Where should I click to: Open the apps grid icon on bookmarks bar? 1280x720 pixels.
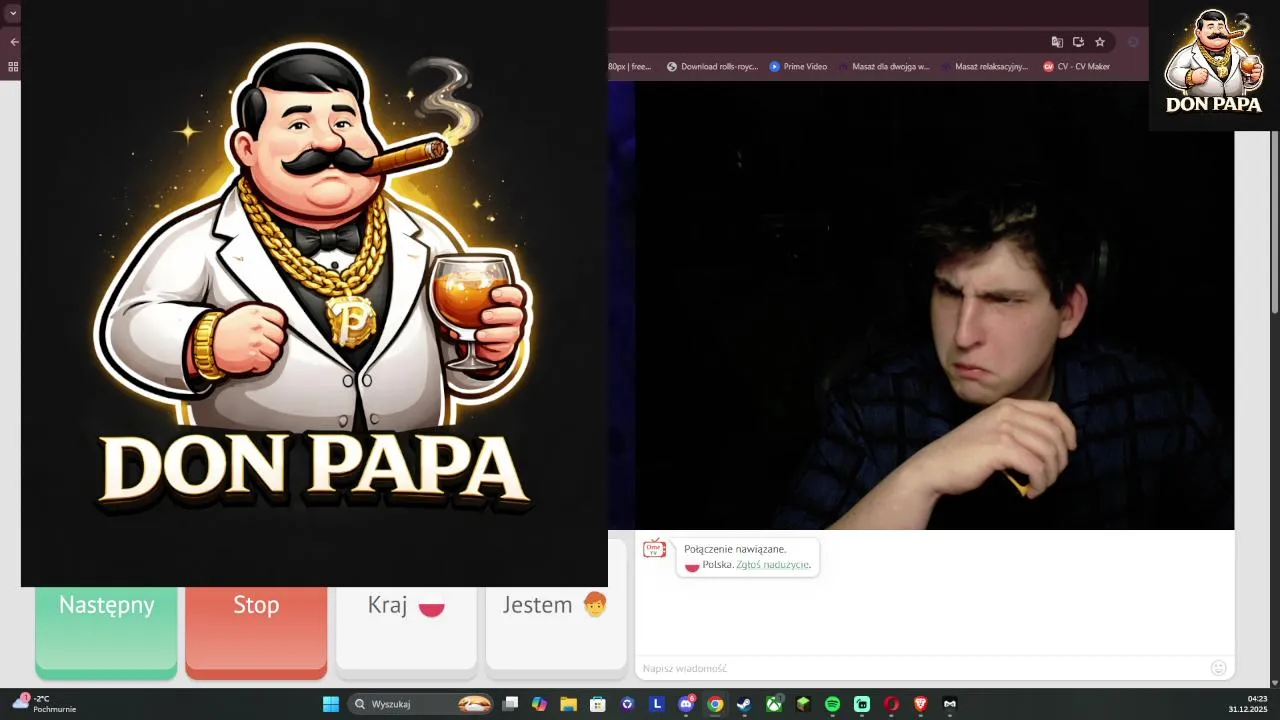tap(13, 67)
